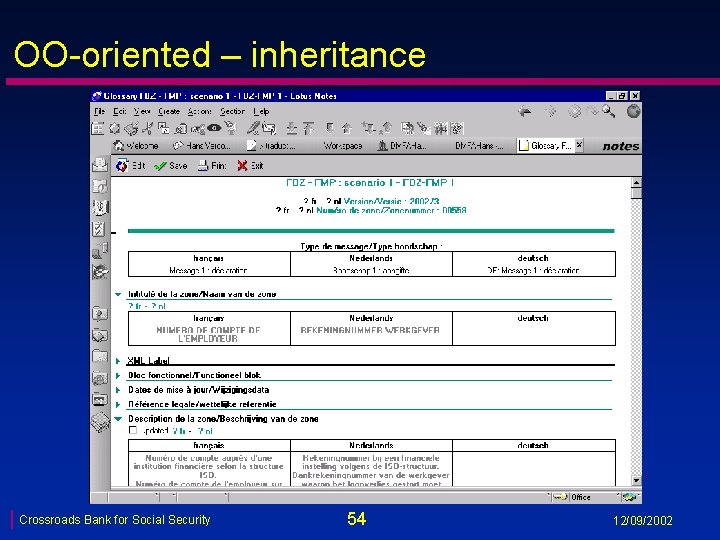Click the 'Type de message/Type boodschap' label
The width and height of the screenshot is (720, 540).
pyautogui.click(x=371, y=246)
